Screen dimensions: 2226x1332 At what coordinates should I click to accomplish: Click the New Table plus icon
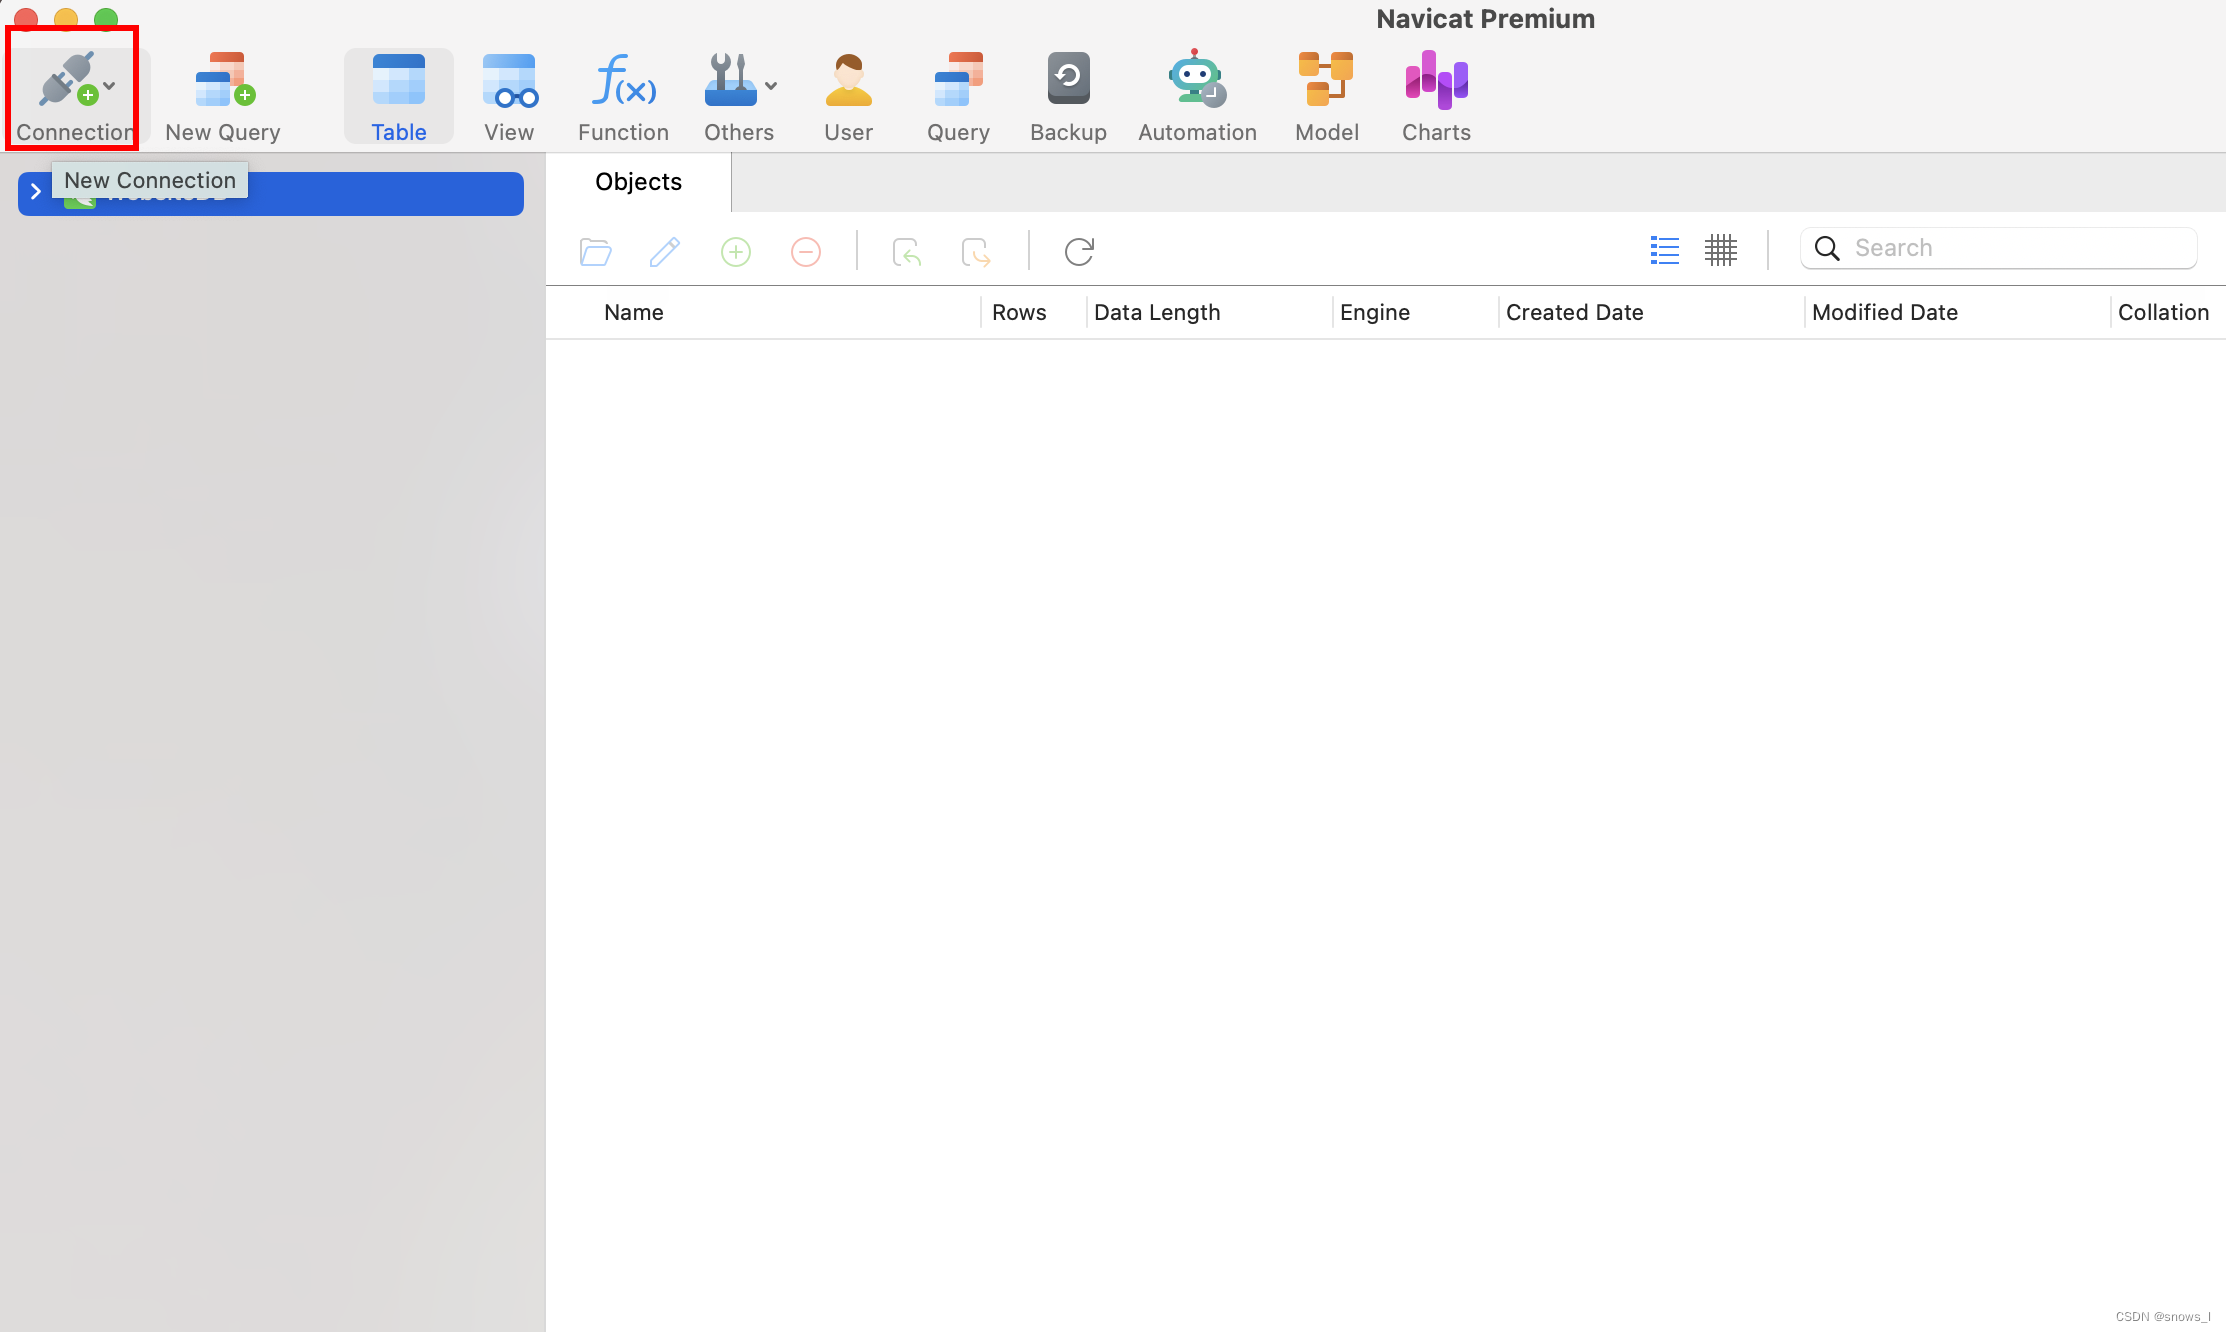[736, 251]
